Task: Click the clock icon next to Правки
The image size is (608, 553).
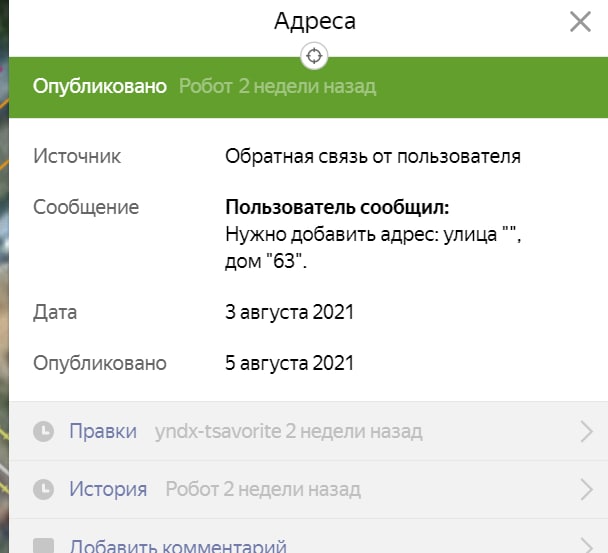Action: [x=43, y=431]
